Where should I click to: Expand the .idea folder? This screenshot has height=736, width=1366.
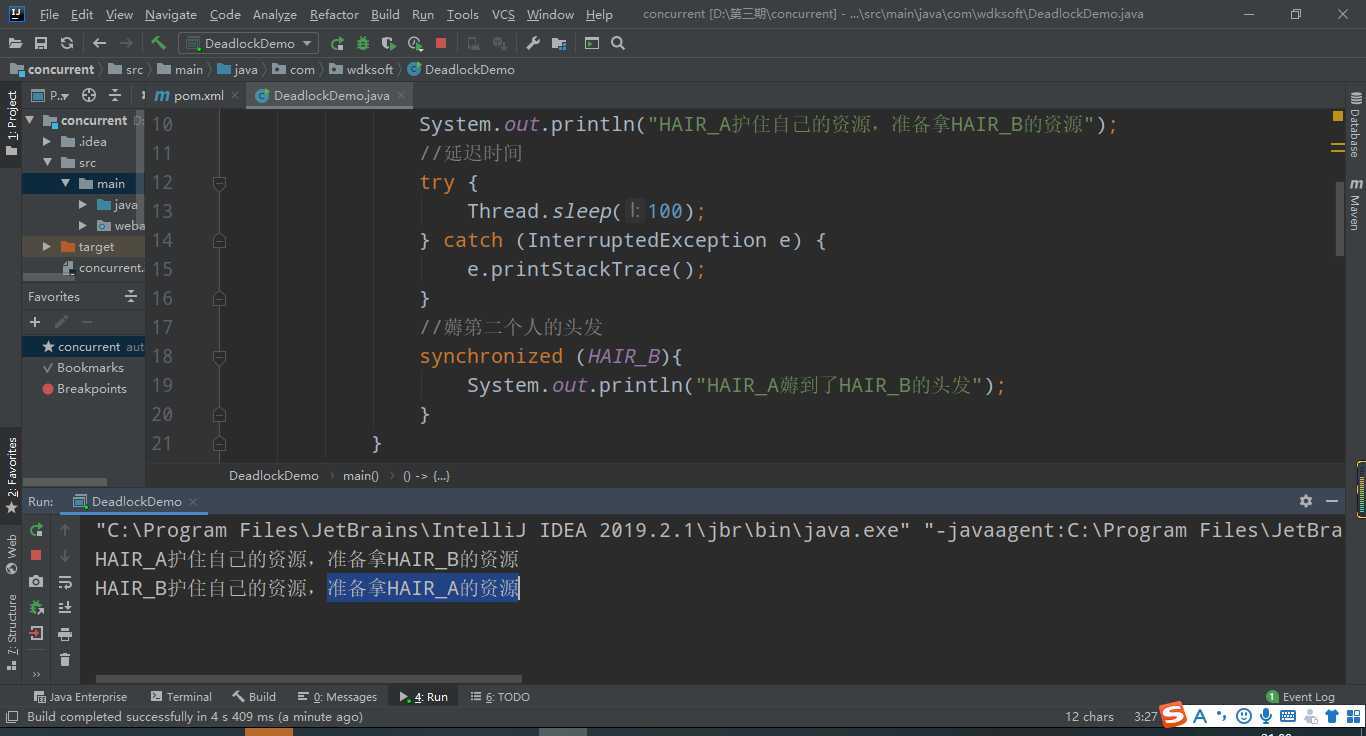point(47,141)
